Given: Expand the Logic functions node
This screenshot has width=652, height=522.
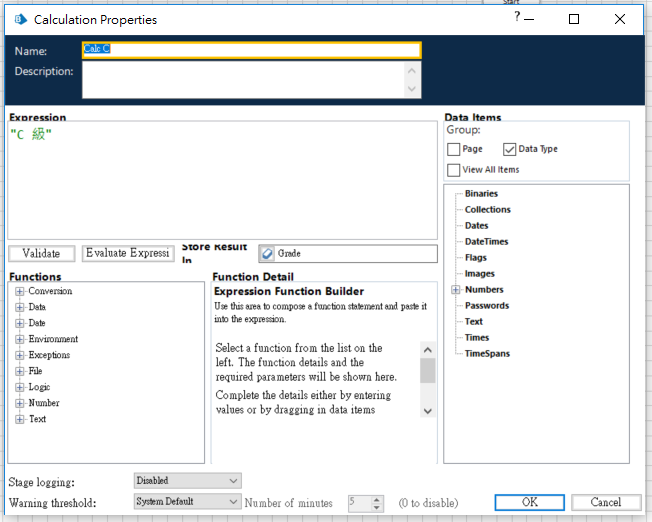Looking at the screenshot, I should (x=20, y=387).
